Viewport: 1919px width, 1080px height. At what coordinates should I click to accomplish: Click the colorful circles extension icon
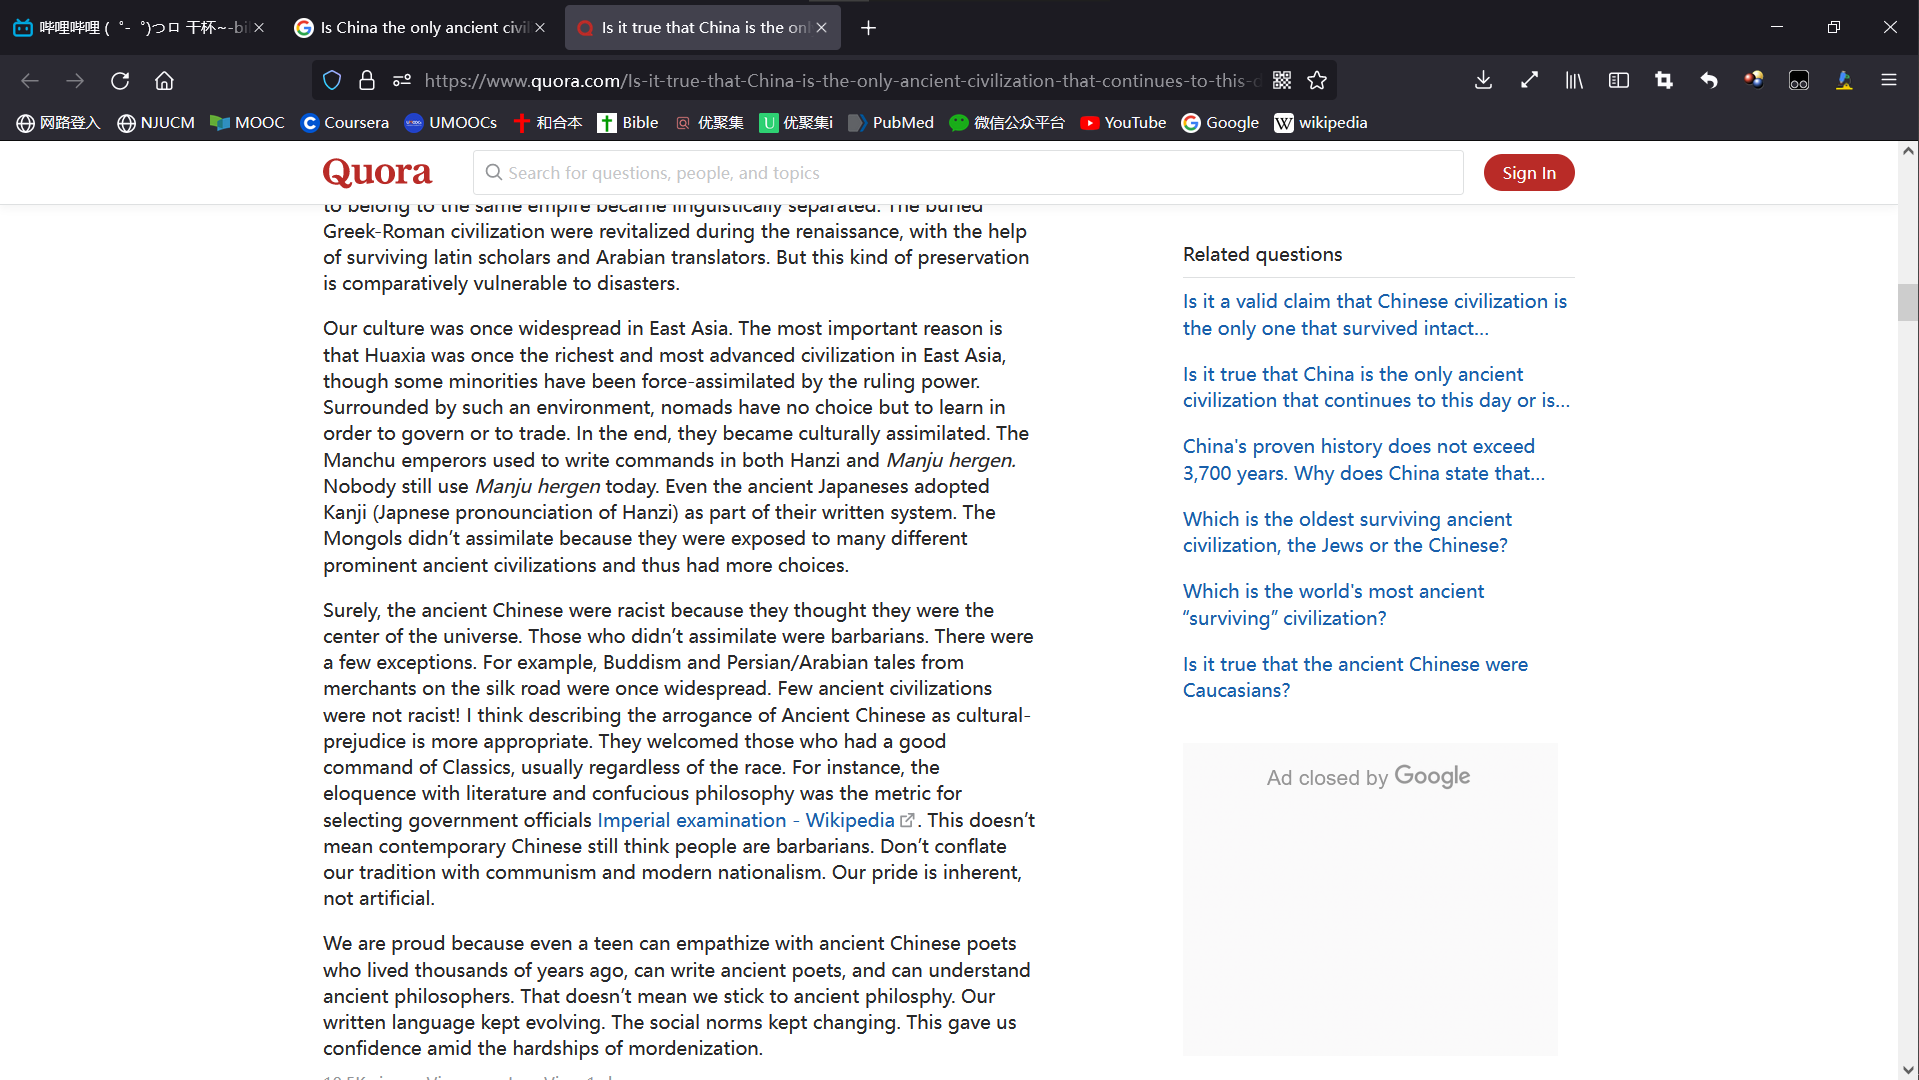(x=1754, y=81)
